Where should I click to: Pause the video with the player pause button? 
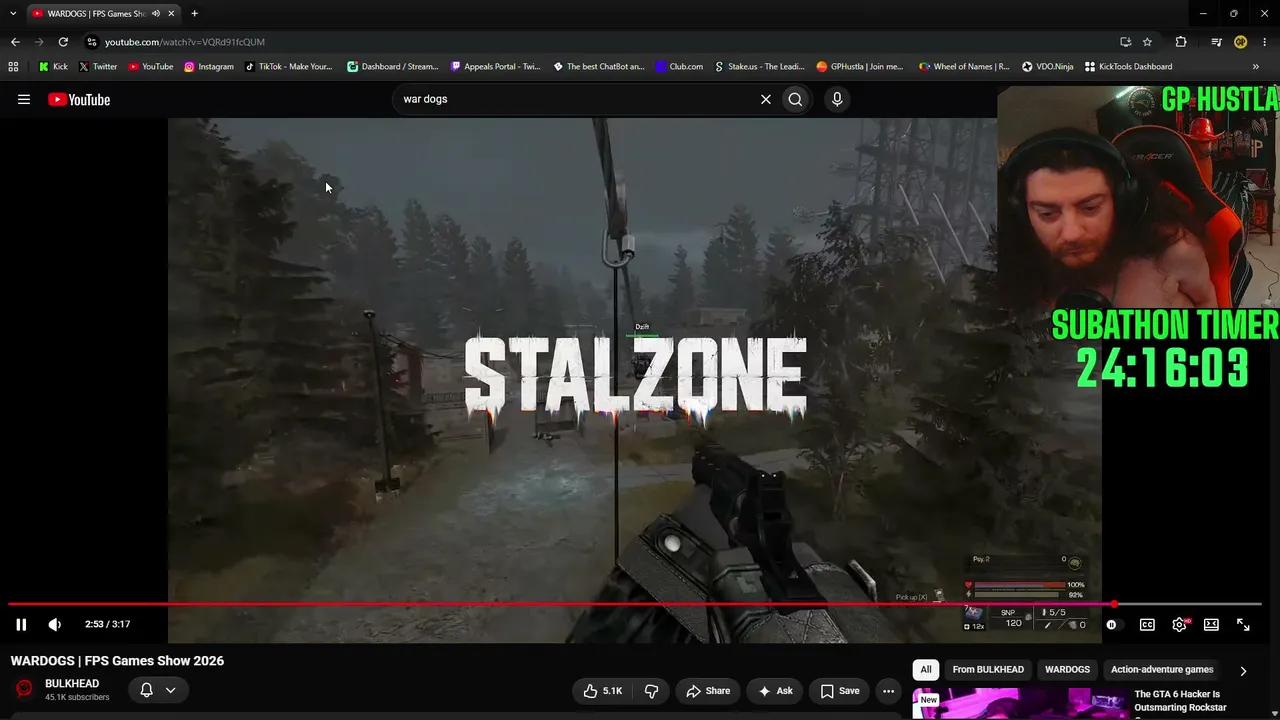point(21,625)
